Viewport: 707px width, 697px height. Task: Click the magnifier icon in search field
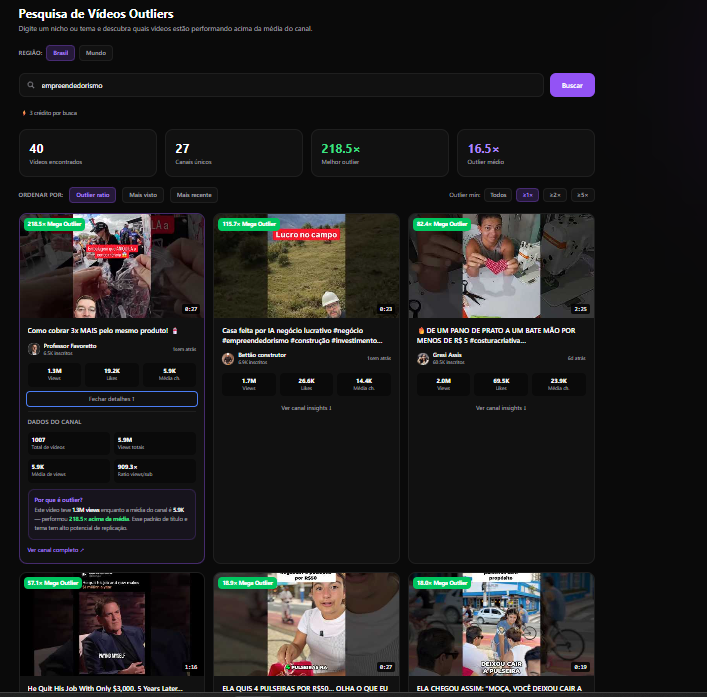click(32, 85)
